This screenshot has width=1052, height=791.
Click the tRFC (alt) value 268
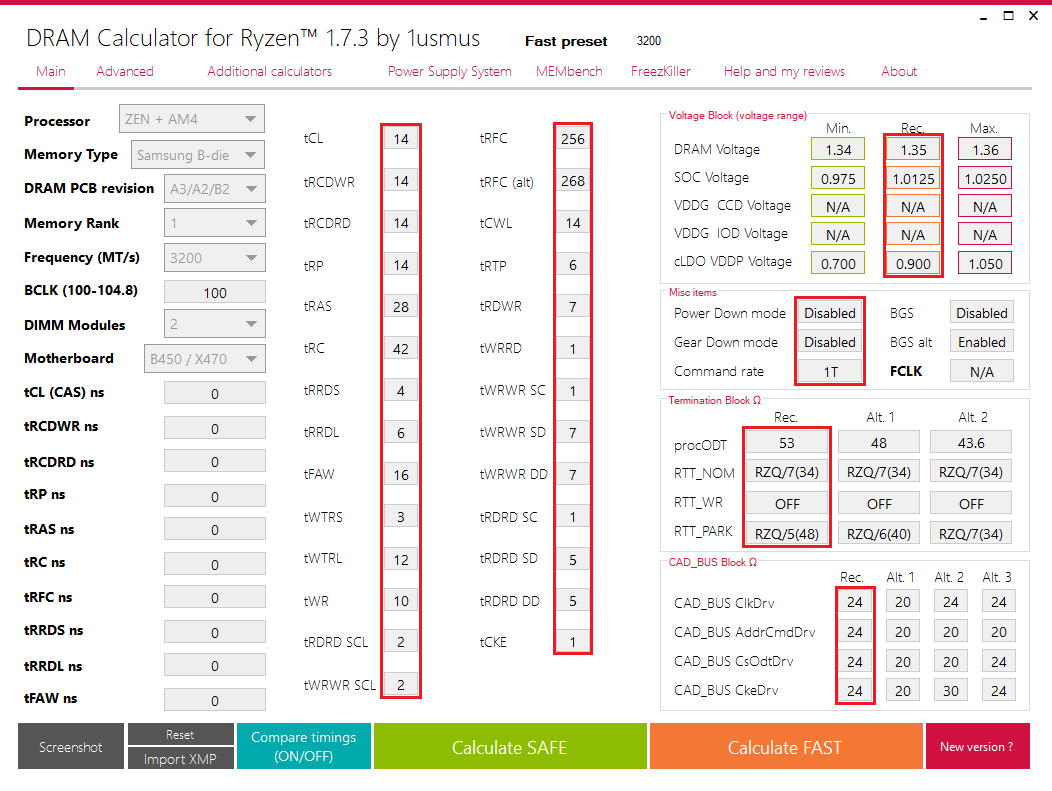572,181
